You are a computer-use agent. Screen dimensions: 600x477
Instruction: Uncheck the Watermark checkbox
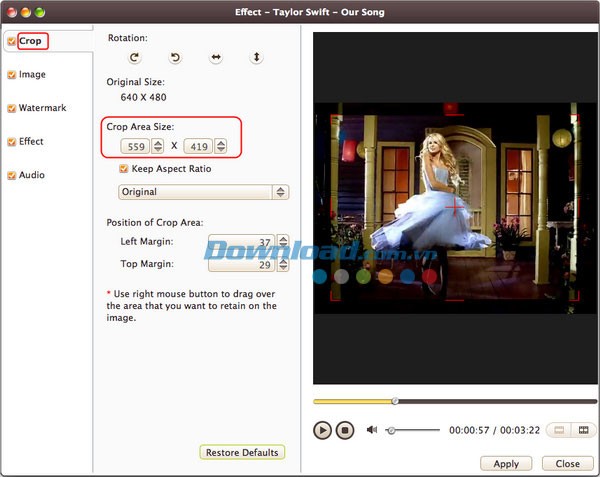(11, 108)
